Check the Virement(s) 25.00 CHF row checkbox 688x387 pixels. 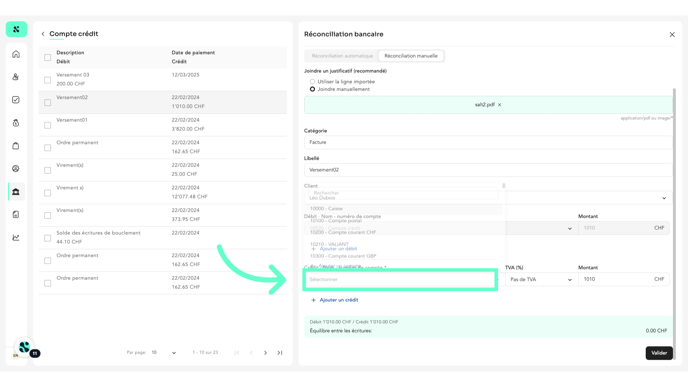(47, 170)
